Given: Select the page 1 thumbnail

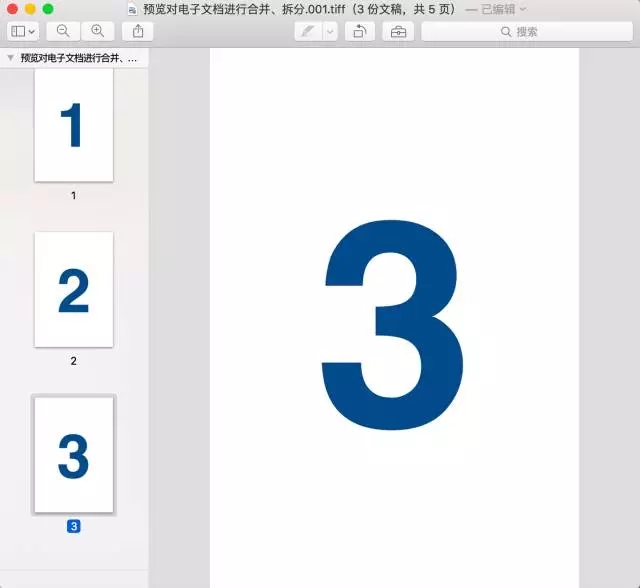Looking at the screenshot, I should pos(74,125).
